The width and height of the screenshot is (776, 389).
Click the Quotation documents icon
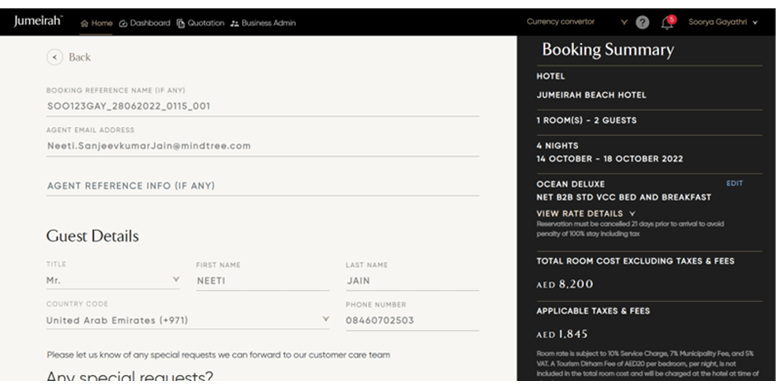pos(181,23)
